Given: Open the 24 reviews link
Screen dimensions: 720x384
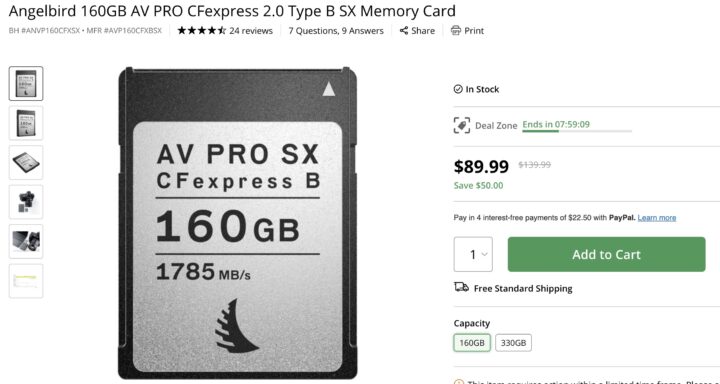Looking at the screenshot, I should click(x=251, y=31).
